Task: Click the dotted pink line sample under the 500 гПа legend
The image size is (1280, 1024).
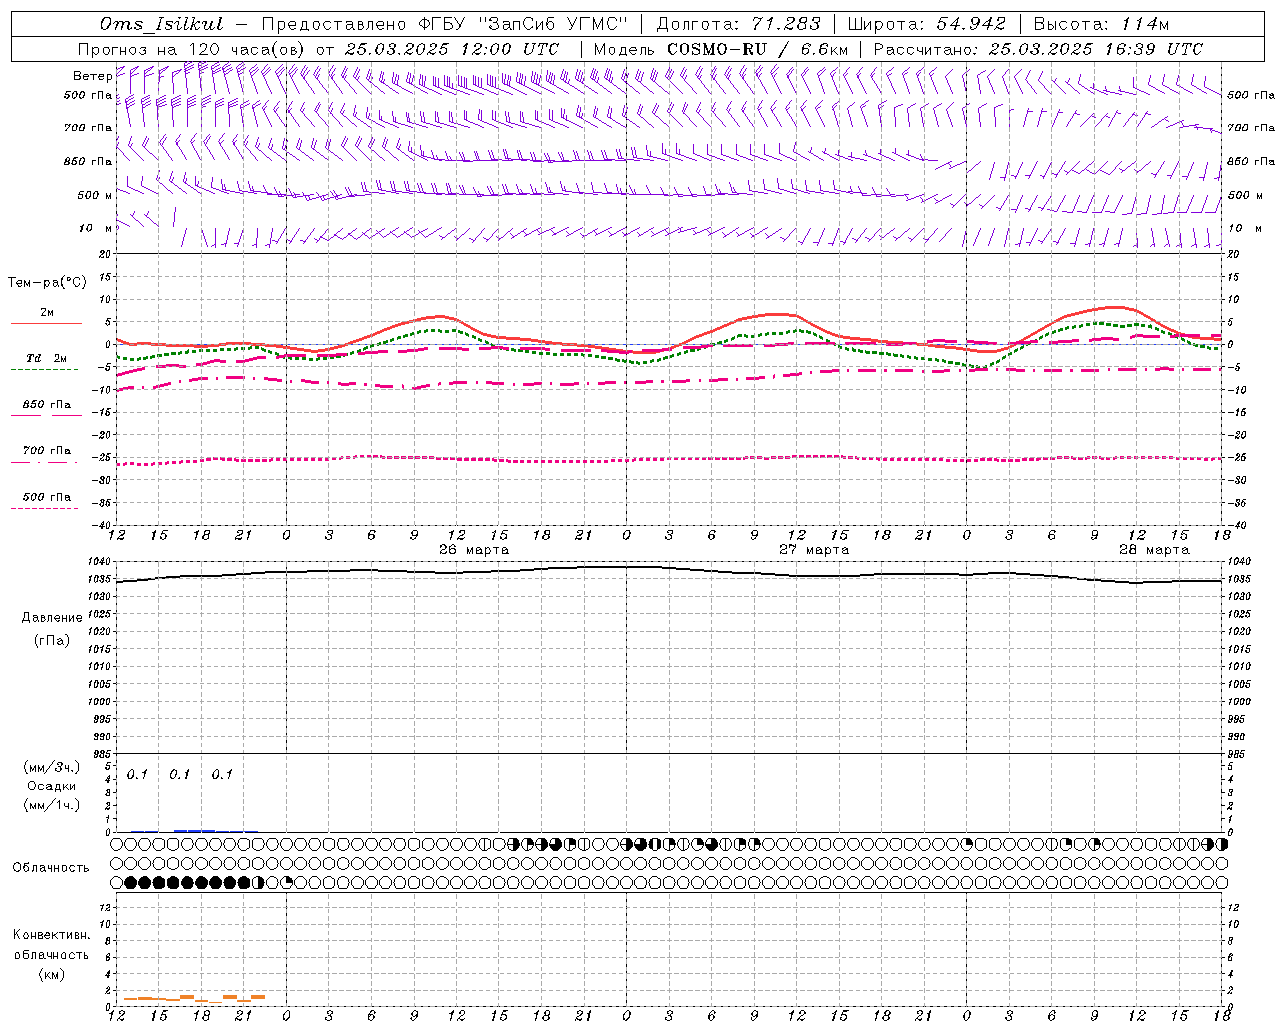Action: [45, 508]
